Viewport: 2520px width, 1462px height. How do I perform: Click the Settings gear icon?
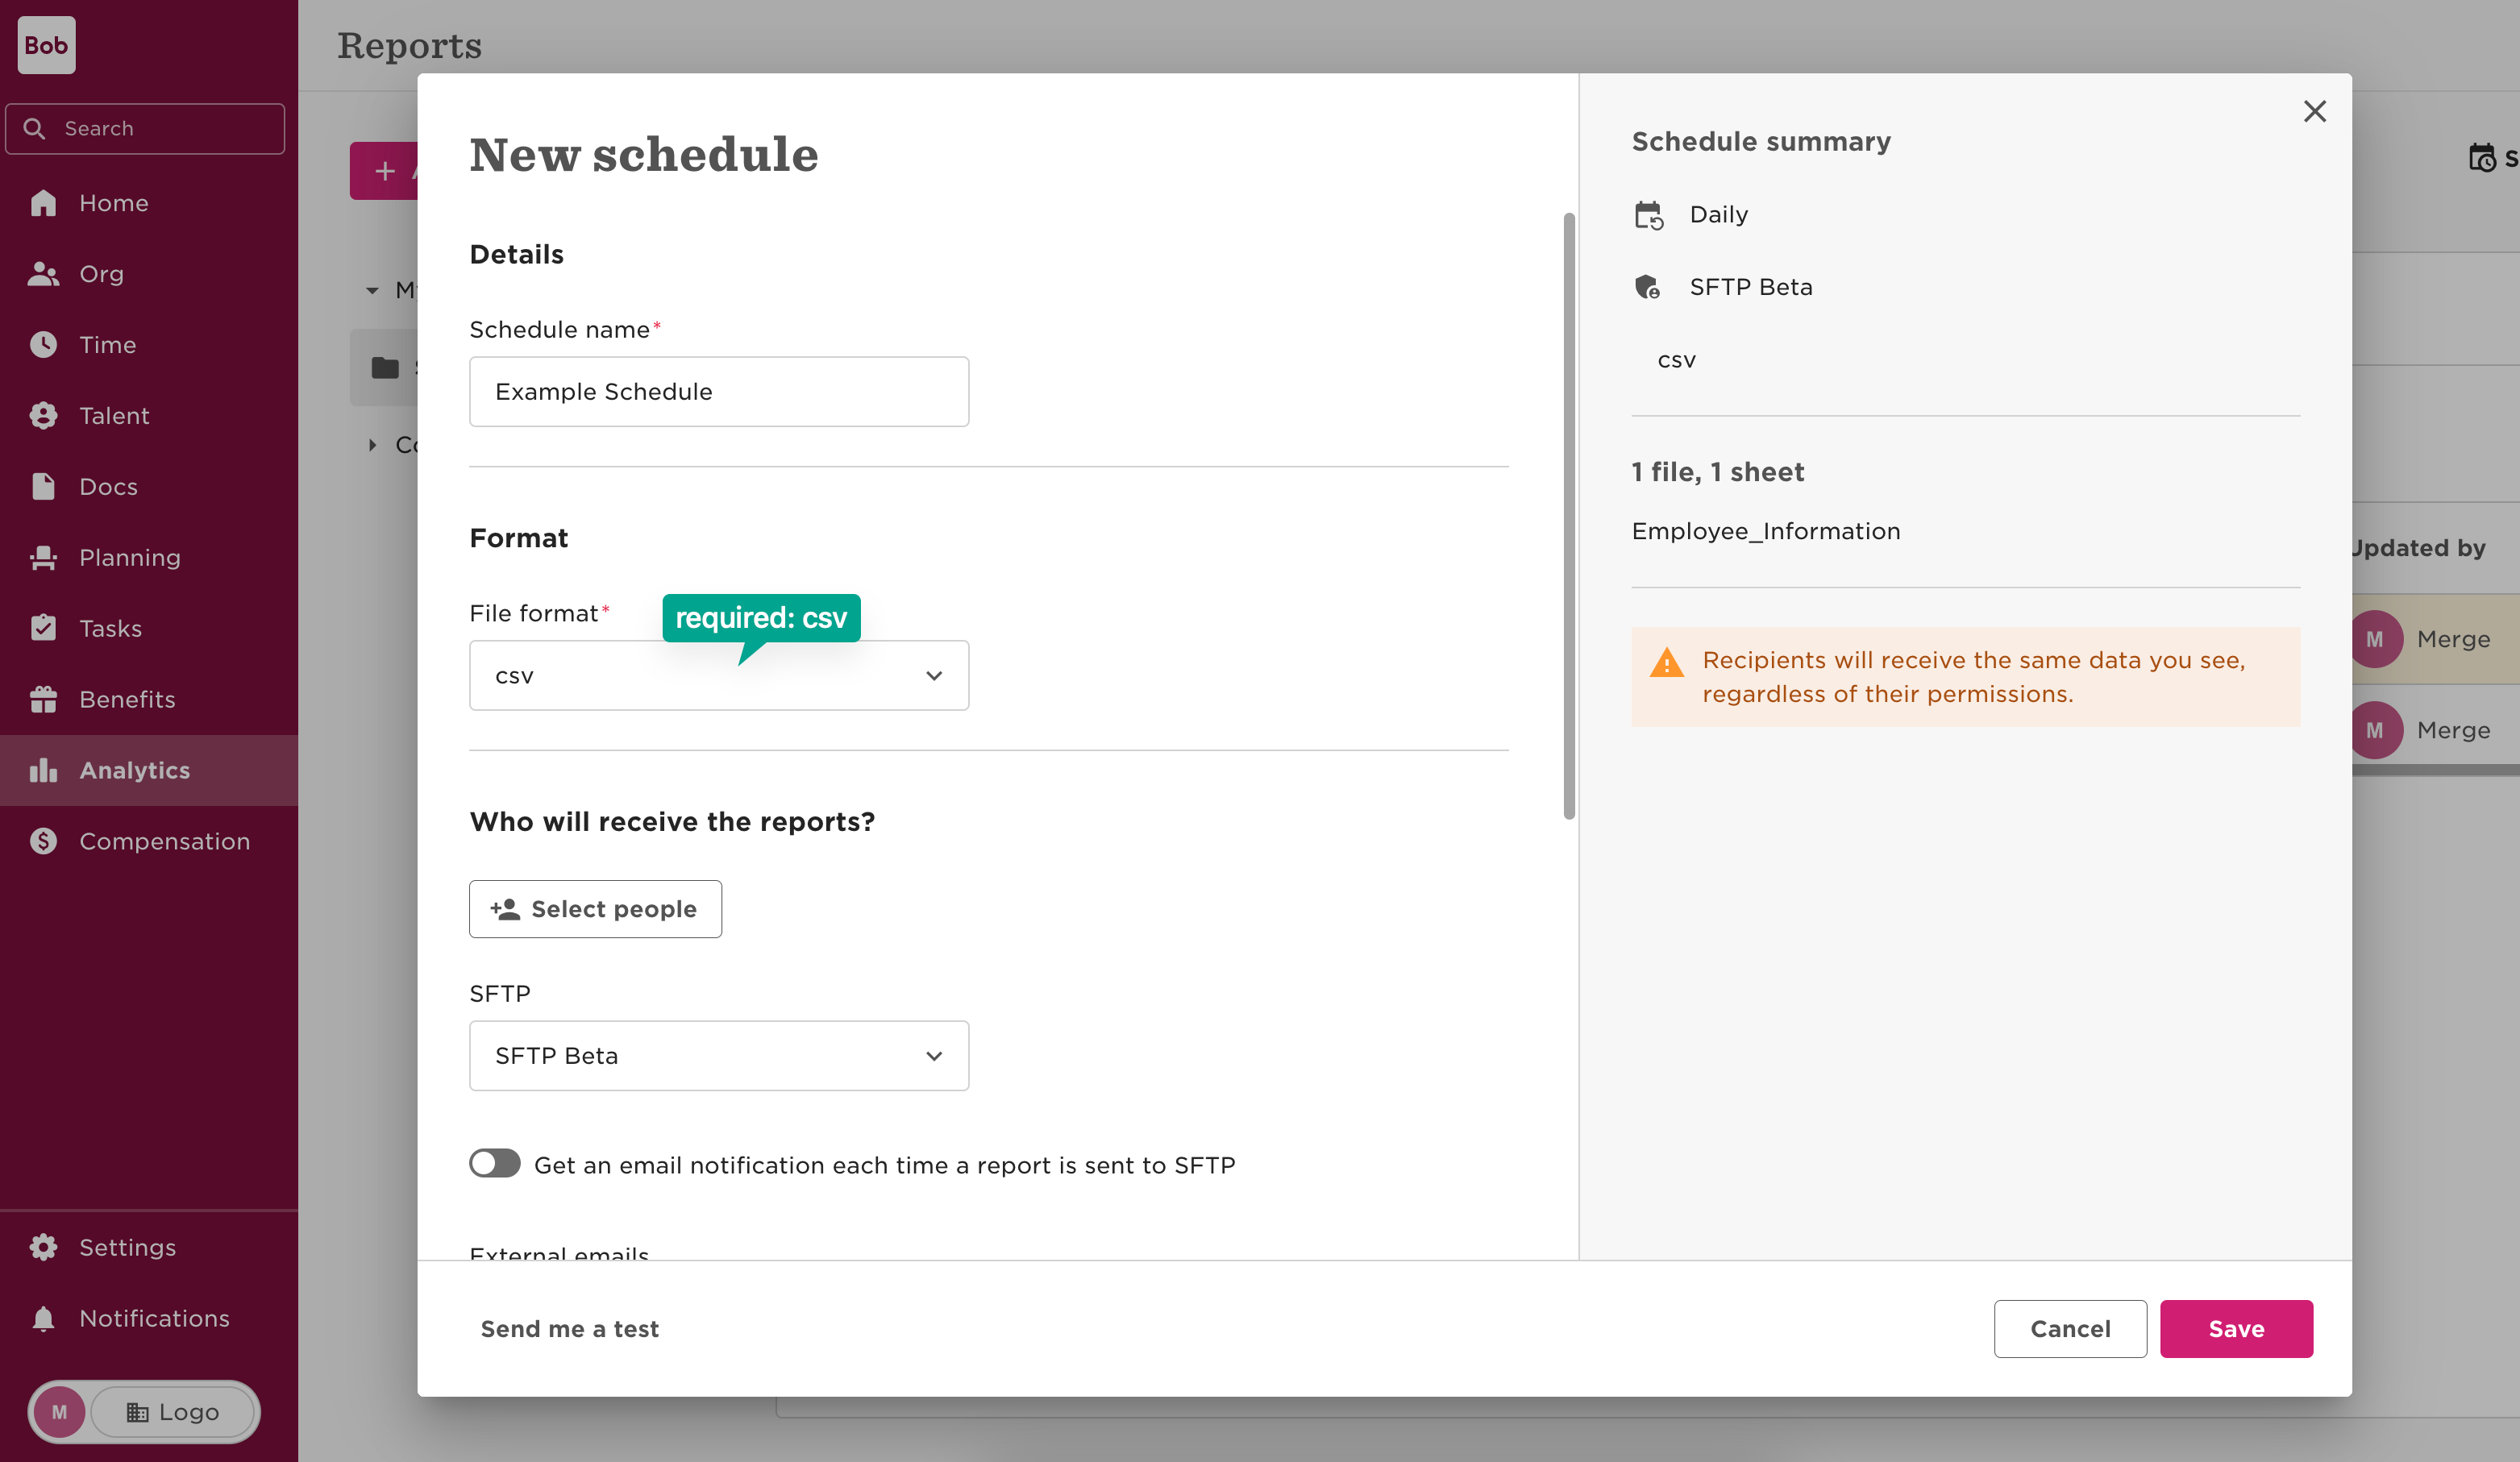tap(43, 1248)
